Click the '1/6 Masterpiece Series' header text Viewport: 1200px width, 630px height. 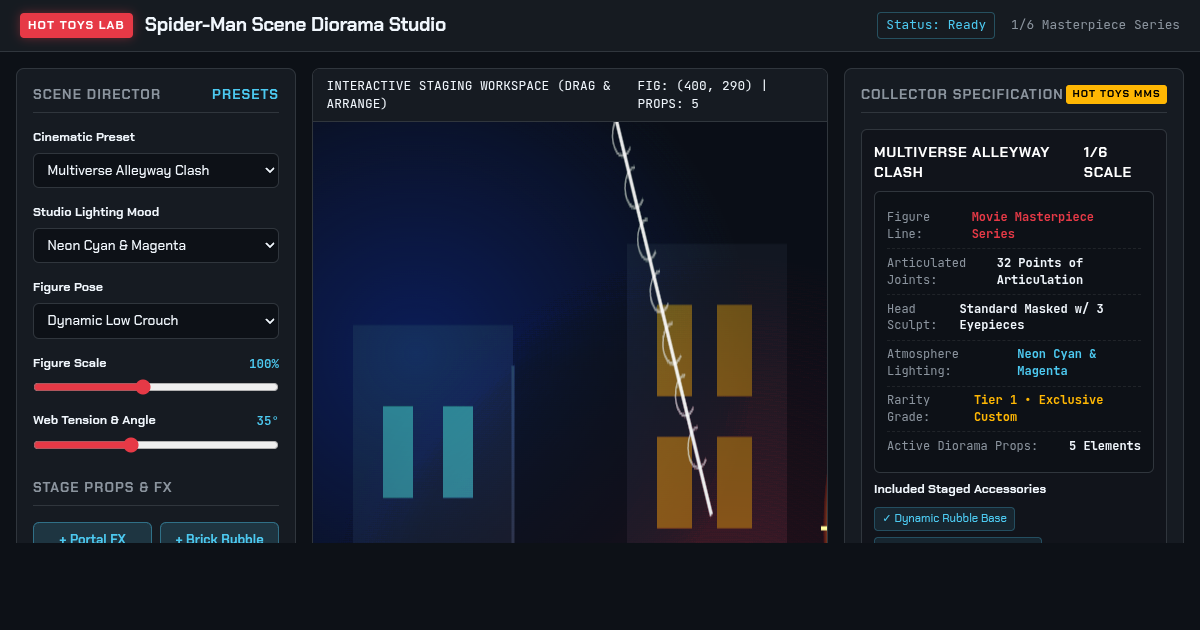coord(1095,25)
